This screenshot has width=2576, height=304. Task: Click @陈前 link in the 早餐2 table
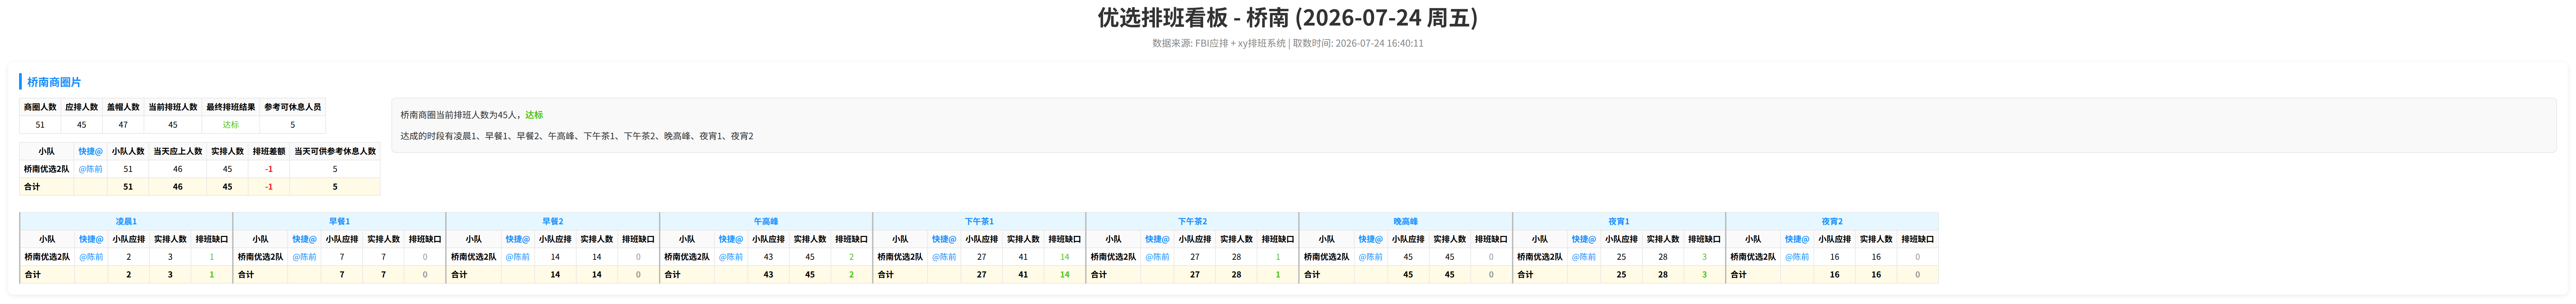517,257
